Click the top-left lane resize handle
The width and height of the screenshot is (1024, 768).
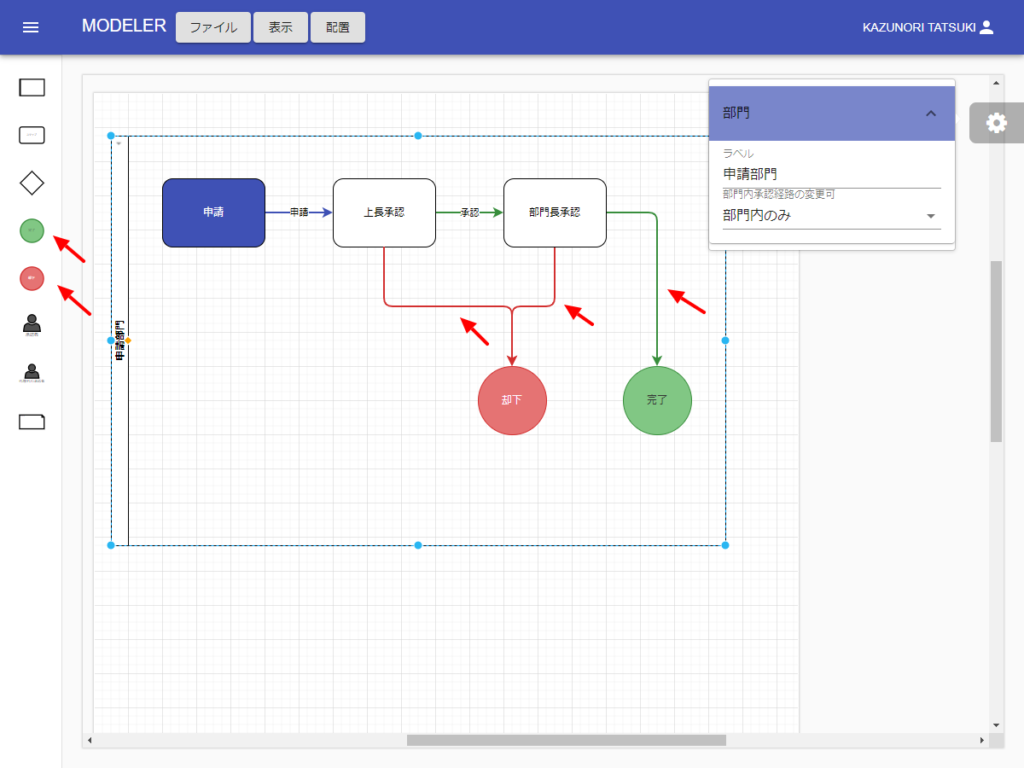point(111,136)
